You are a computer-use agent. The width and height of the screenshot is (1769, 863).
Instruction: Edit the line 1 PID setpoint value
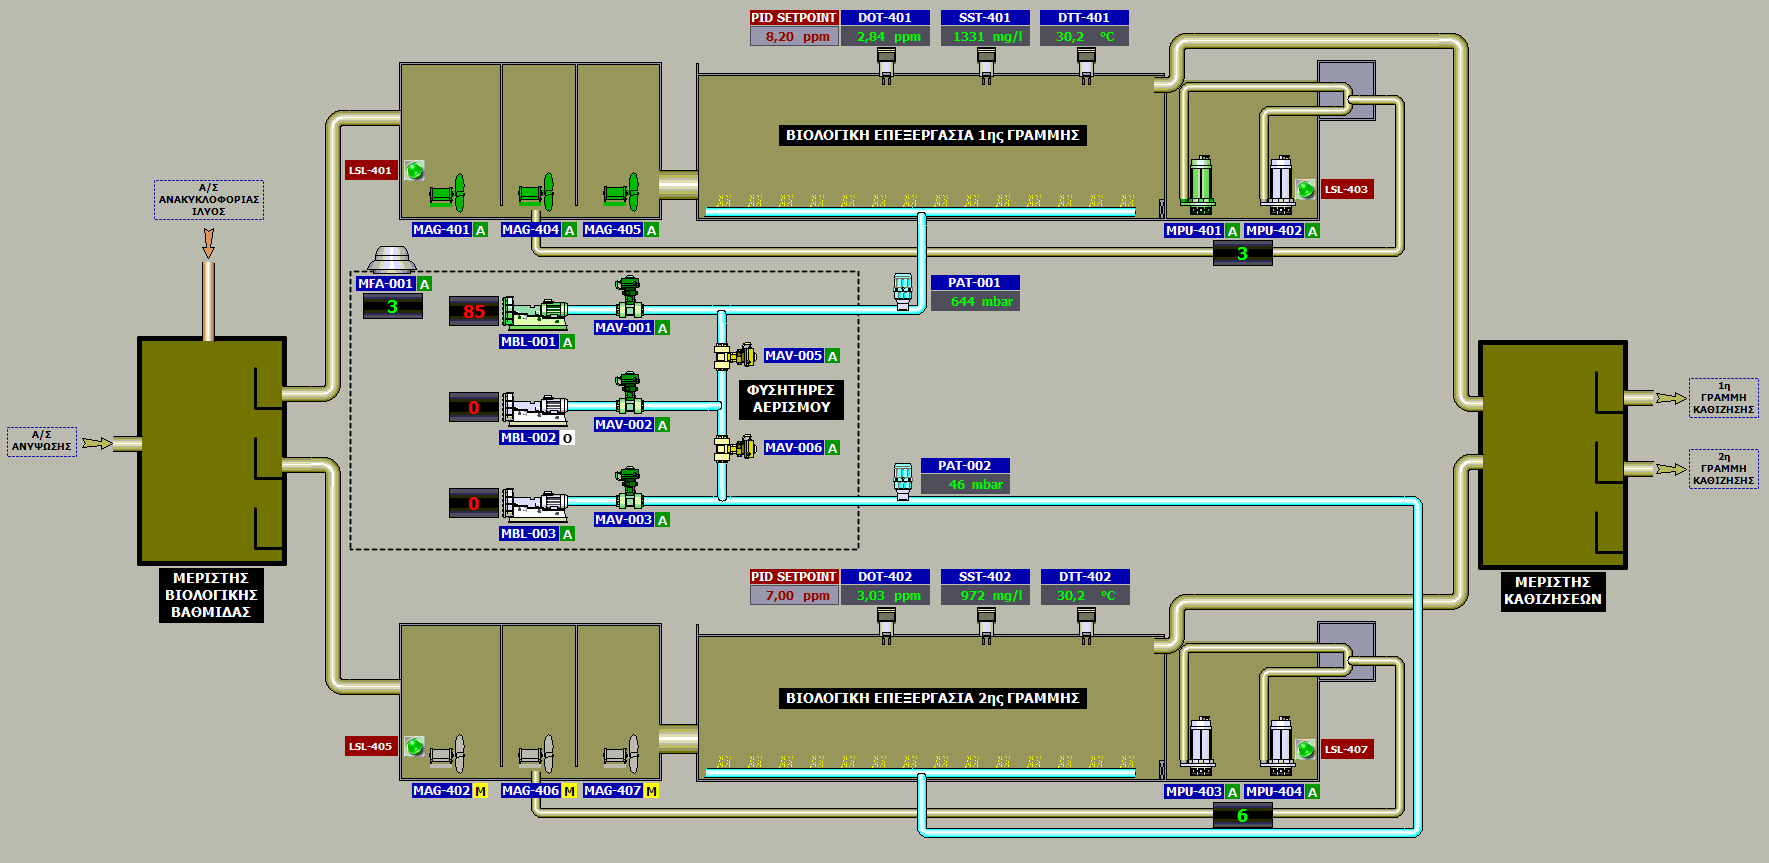tap(794, 37)
